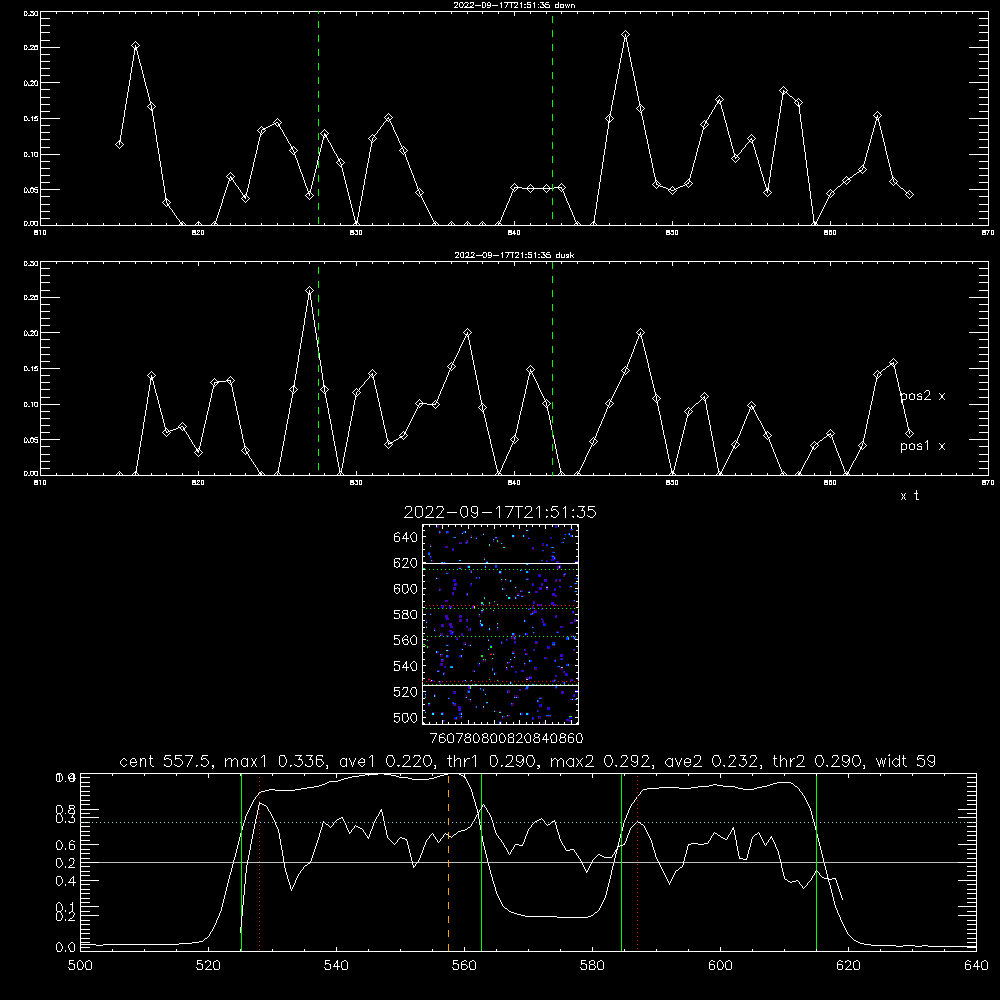Click the upper white line in image panel
Image resolution: width=1000 pixels, height=1000 pixels.
(x=500, y=564)
